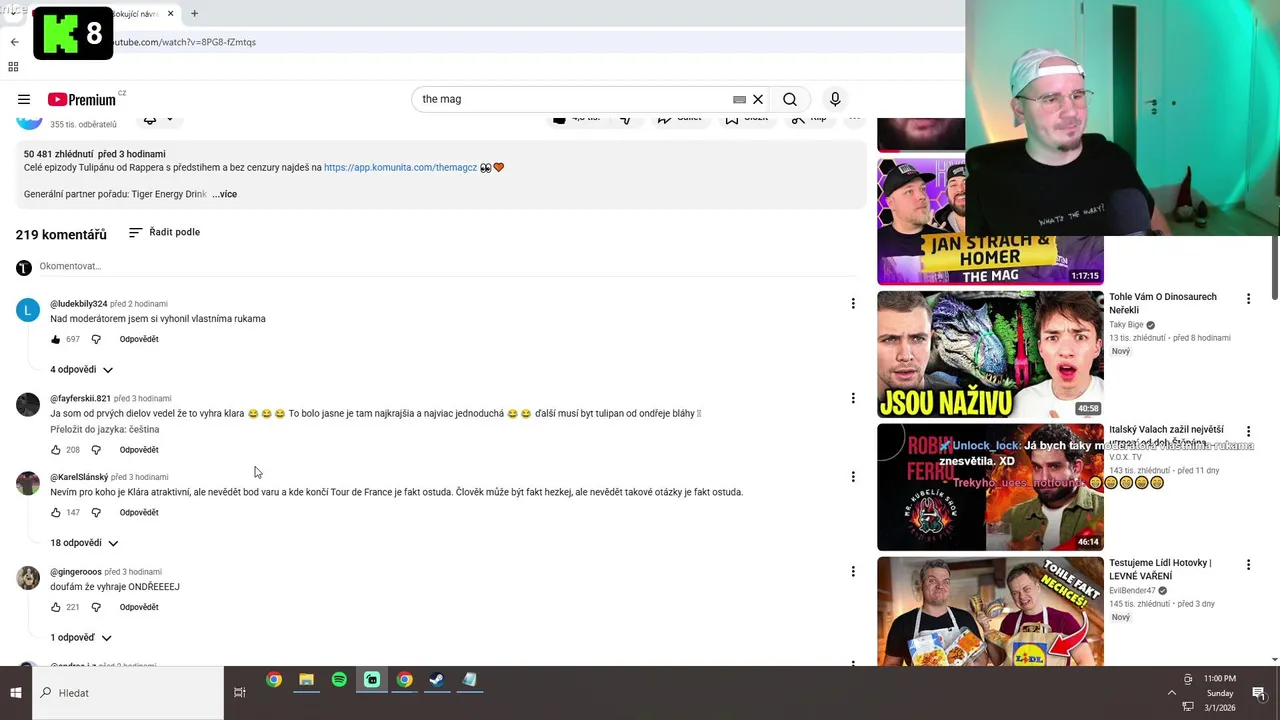
Task: Open the browser apps grid icon
Action: coord(13,67)
